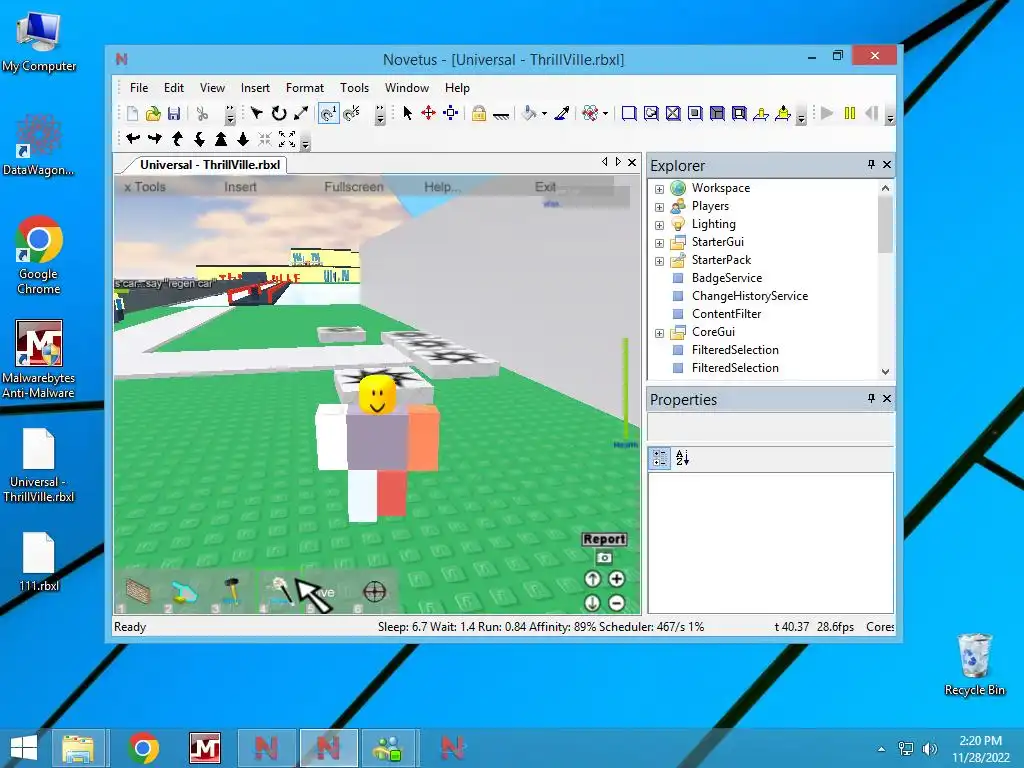The image size is (1024, 768).
Task: Click the yellow hinge surface icon
Action: (x=761, y=114)
